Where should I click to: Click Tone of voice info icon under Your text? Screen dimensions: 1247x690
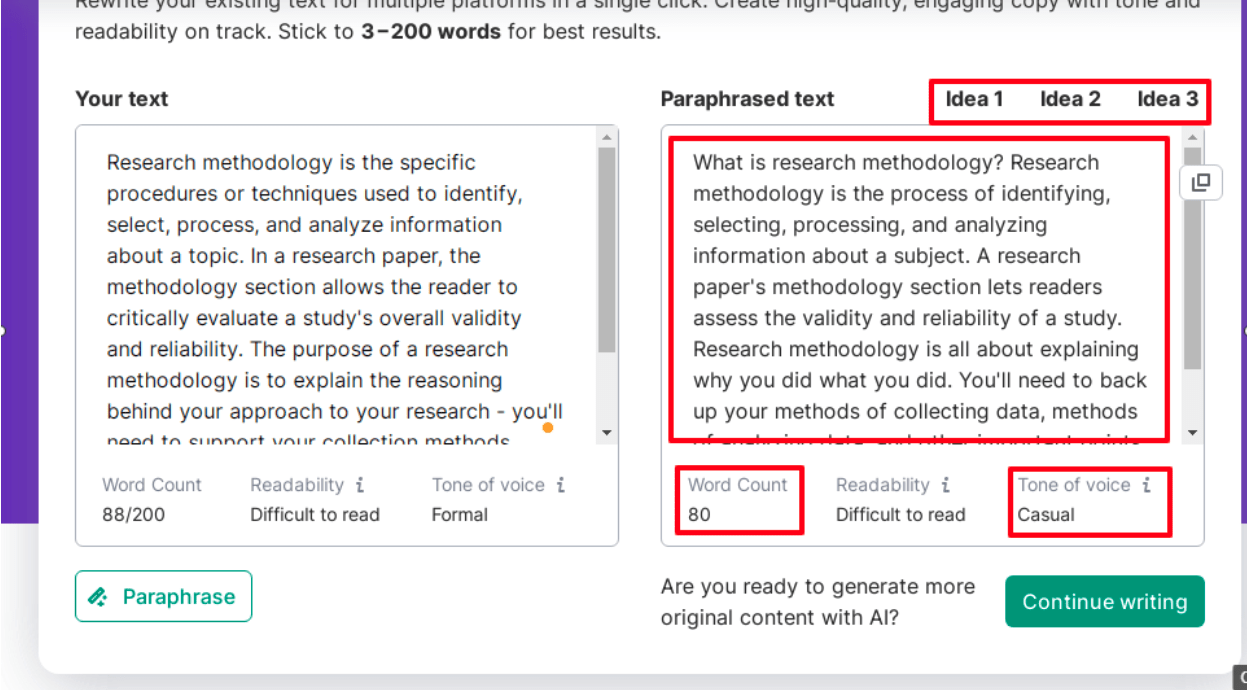click(561, 485)
